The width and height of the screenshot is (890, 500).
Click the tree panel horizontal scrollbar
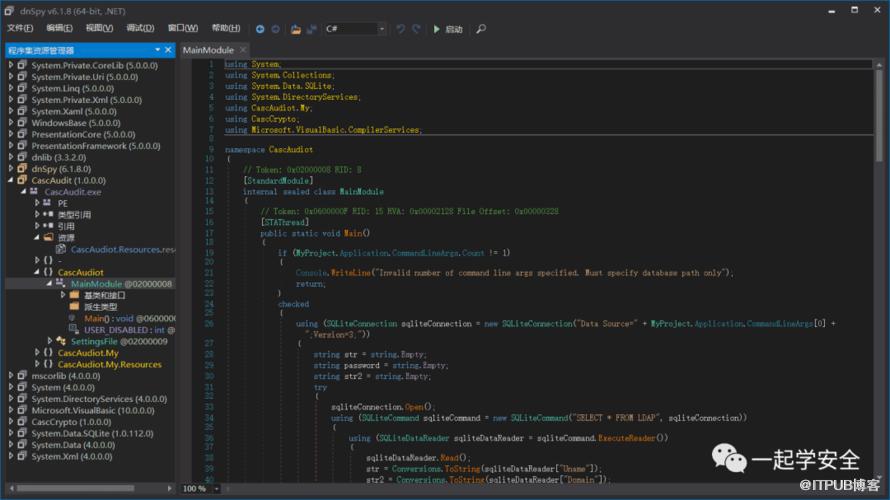[x=75, y=488]
